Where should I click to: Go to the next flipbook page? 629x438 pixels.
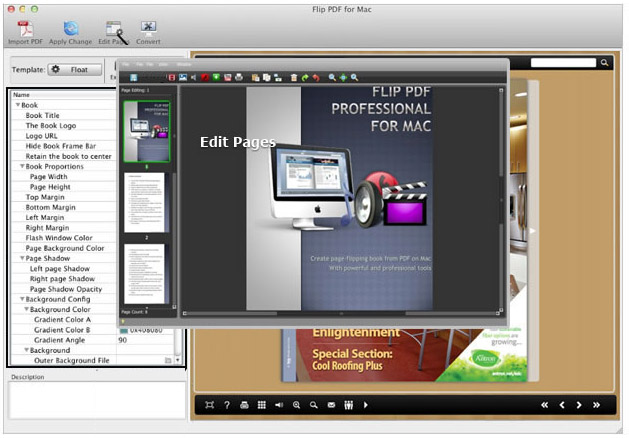(x=579, y=405)
